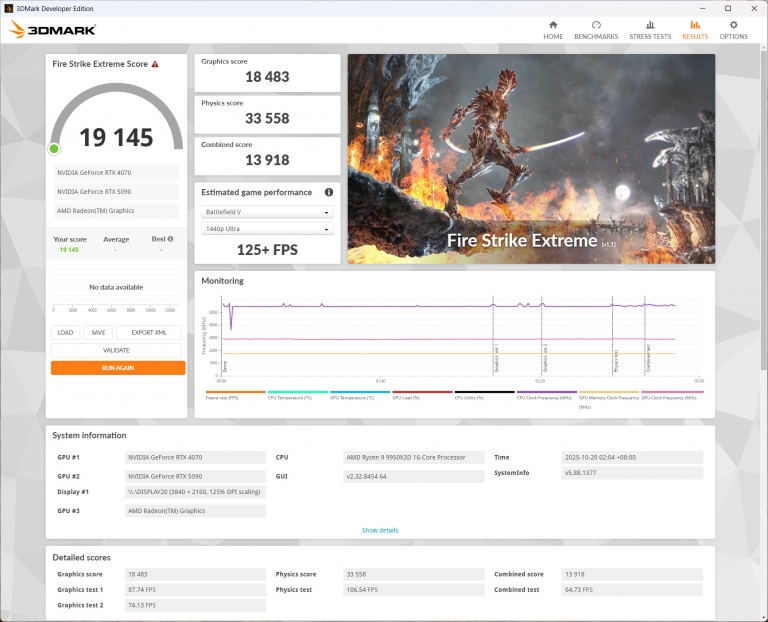Screen dimensions: 768x622
Task: Click the Export XML button
Action: (149, 333)
